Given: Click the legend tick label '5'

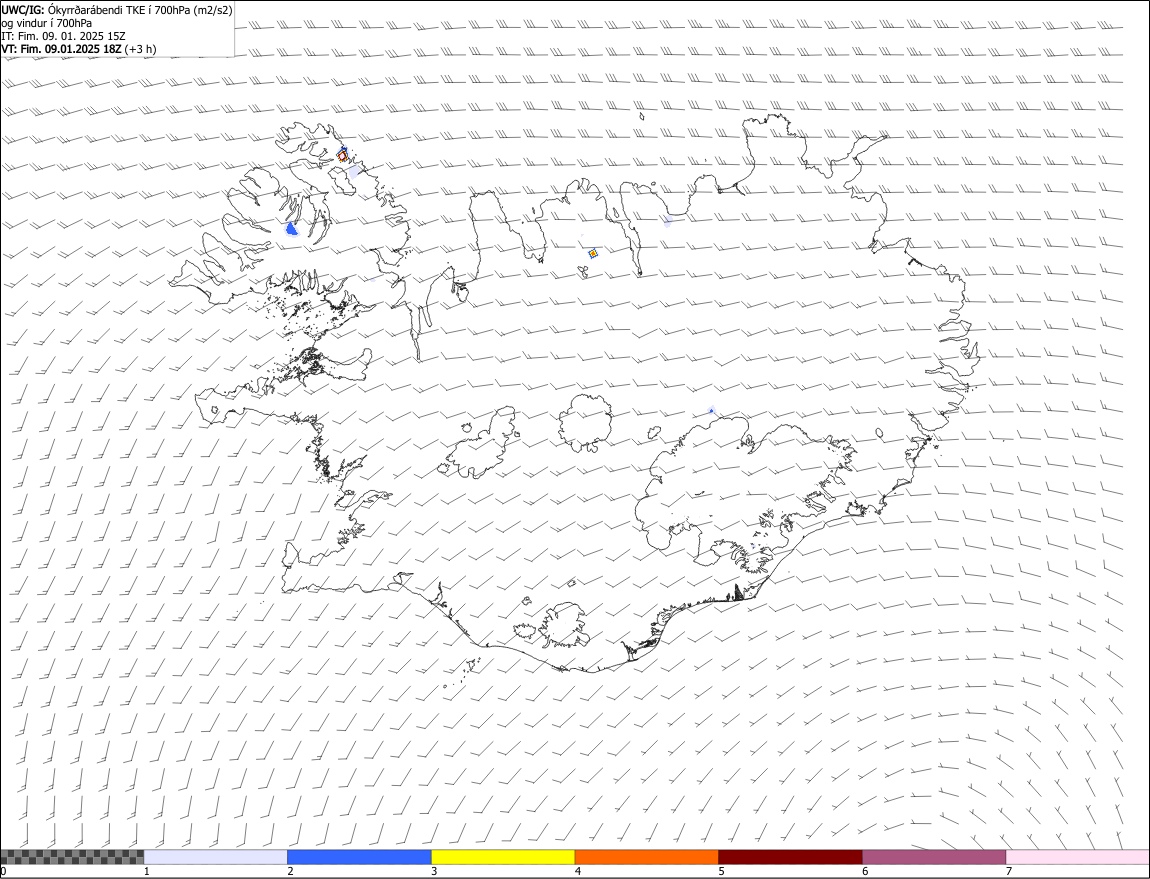Looking at the screenshot, I should pyautogui.click(x=722, y=872).
